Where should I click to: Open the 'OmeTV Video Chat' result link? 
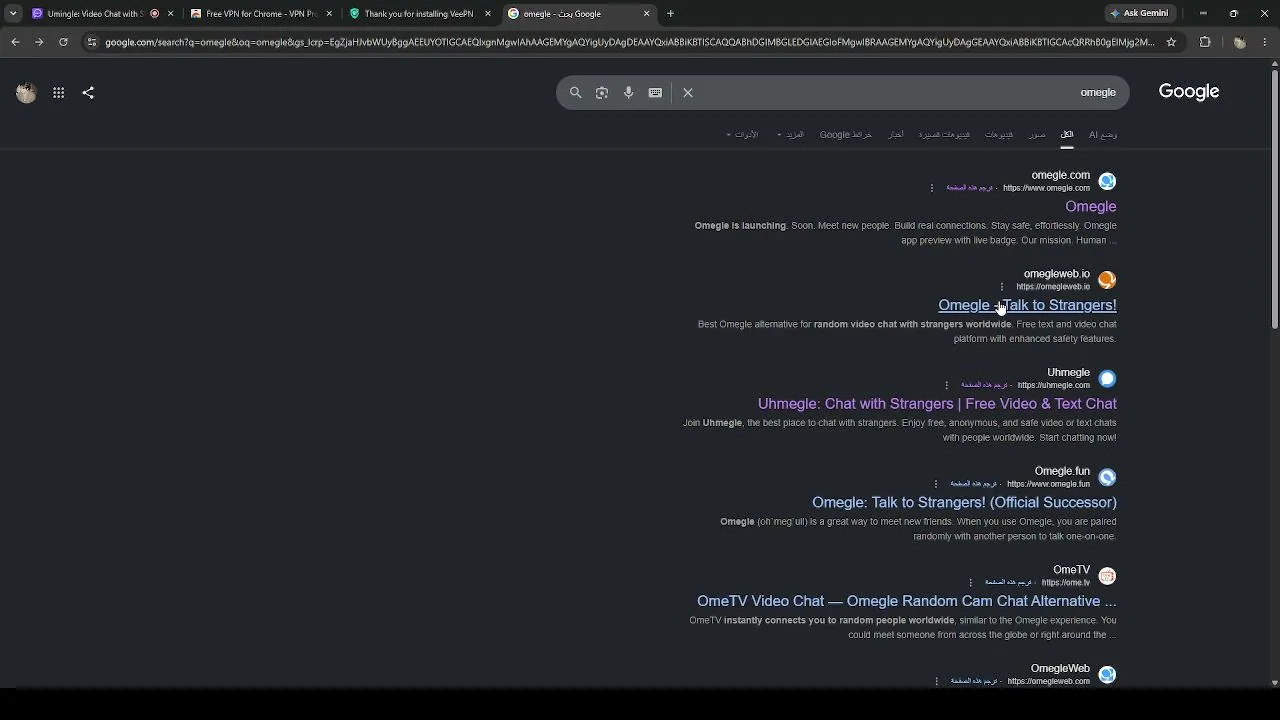pos(907,601)
